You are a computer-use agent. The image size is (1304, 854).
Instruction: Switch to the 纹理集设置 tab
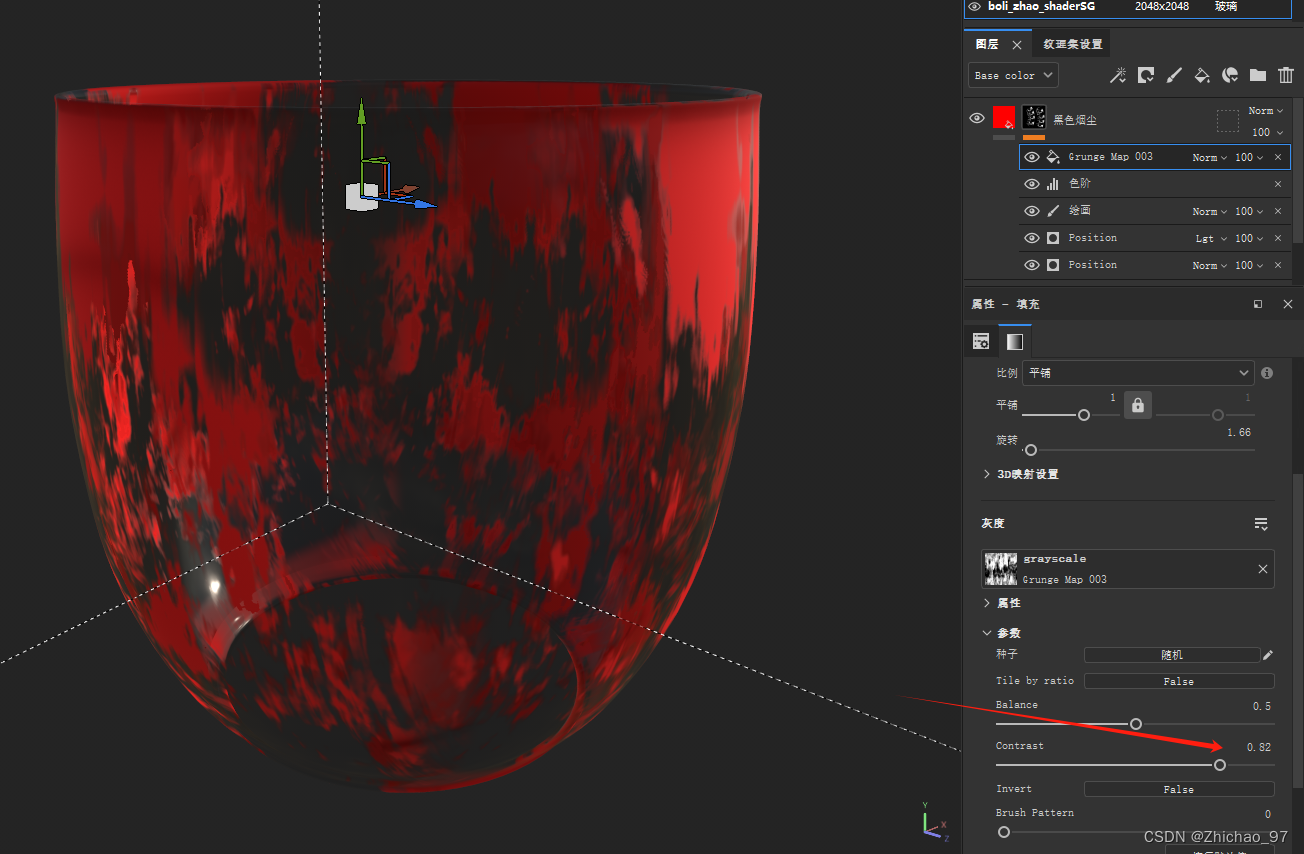click(1072, 44)
